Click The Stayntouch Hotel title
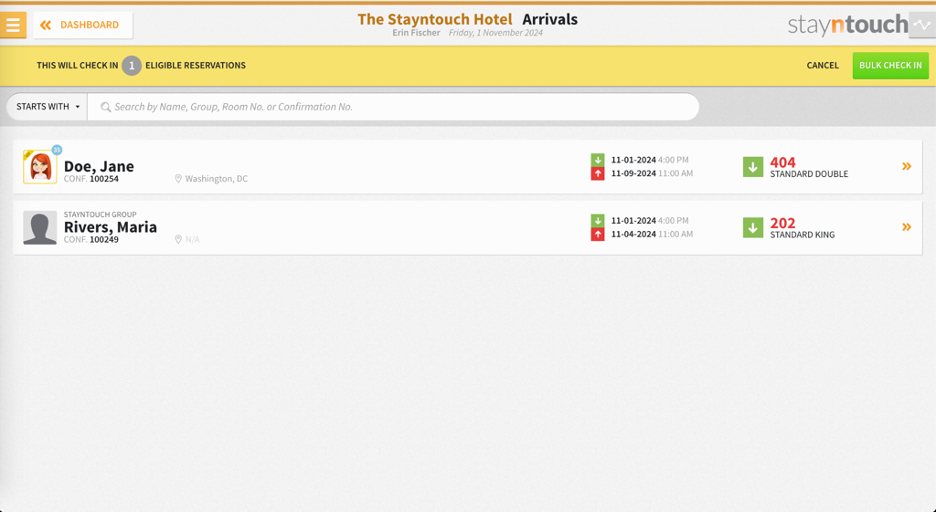 435,19
